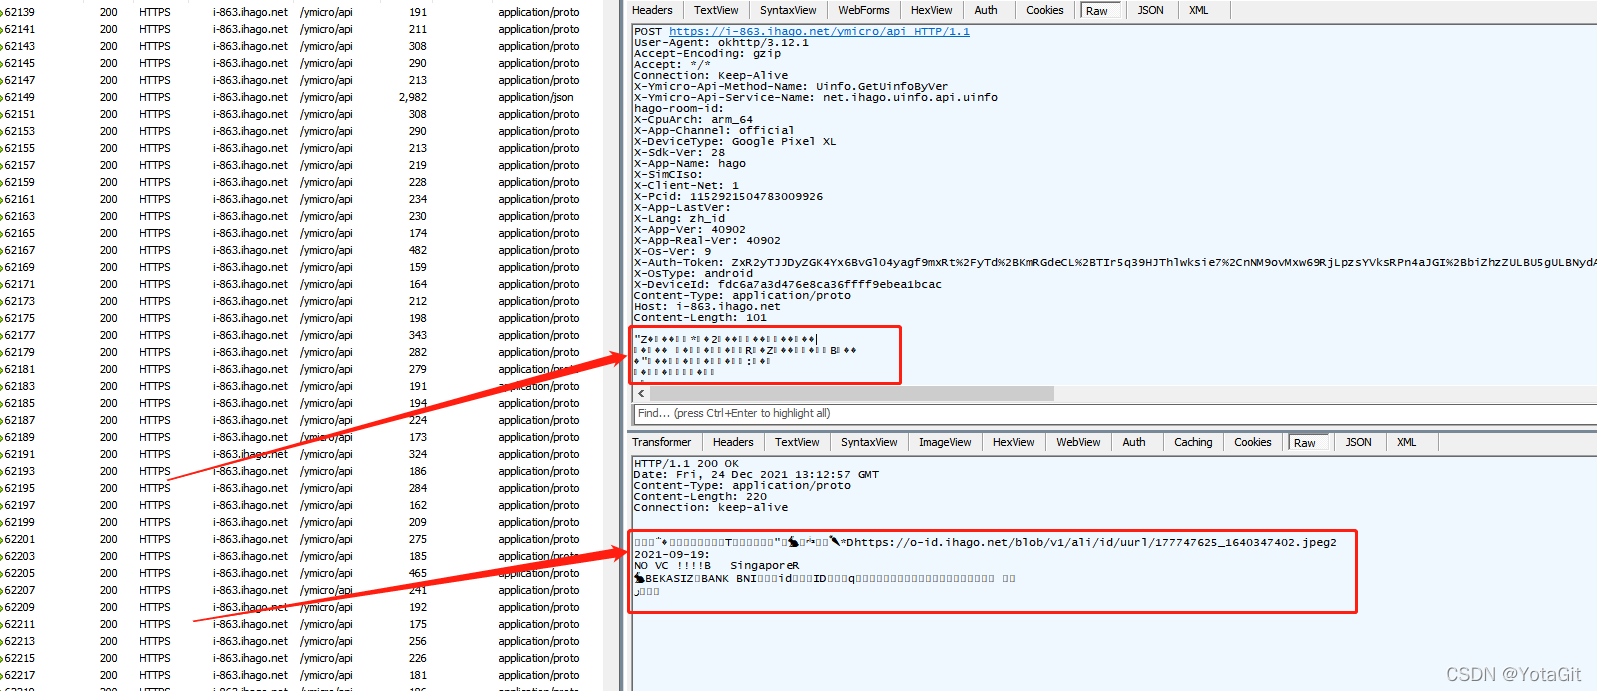
Task: Select session 62159 row
Action: click(x=300, y=182)
